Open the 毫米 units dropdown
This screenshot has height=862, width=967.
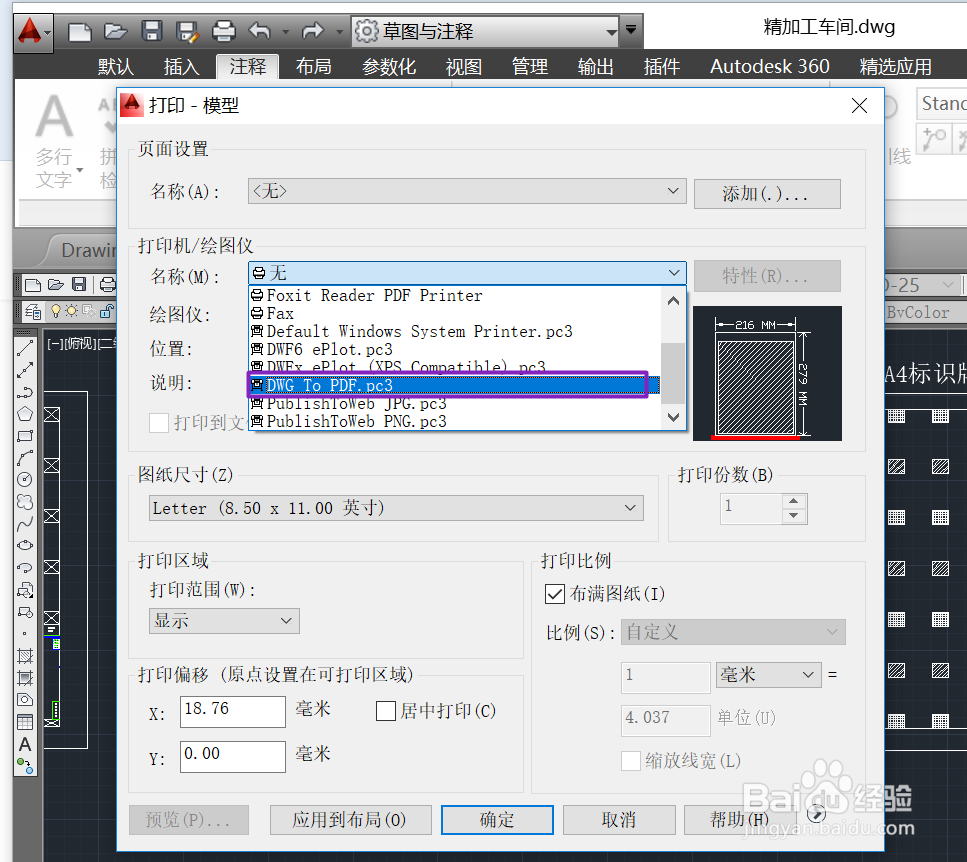coord(768,675)
